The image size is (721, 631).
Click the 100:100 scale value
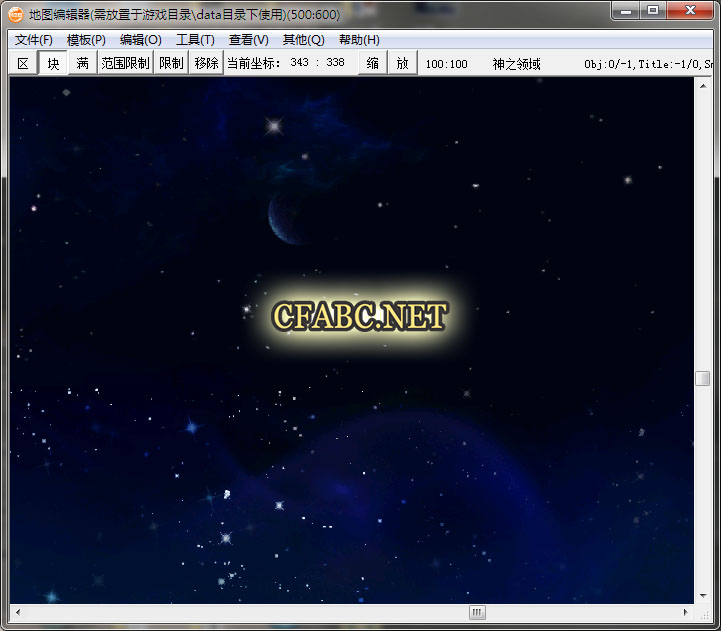click(x=446, y=64)
